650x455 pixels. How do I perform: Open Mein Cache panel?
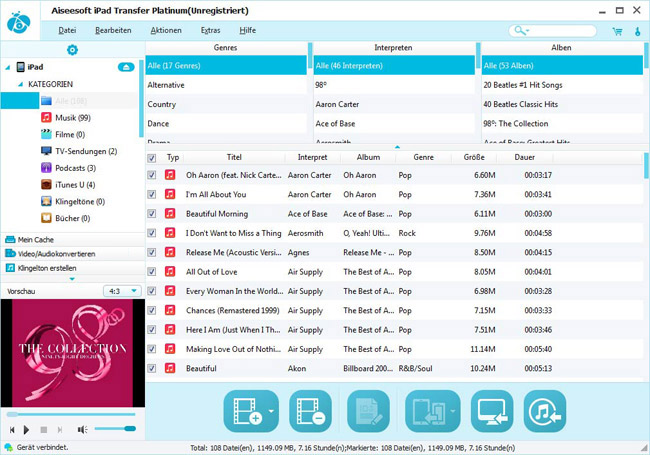click(73, 240)
